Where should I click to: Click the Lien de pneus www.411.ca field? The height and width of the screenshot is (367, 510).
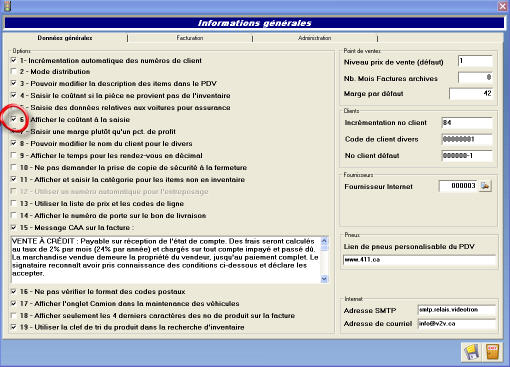coord(419,260)
